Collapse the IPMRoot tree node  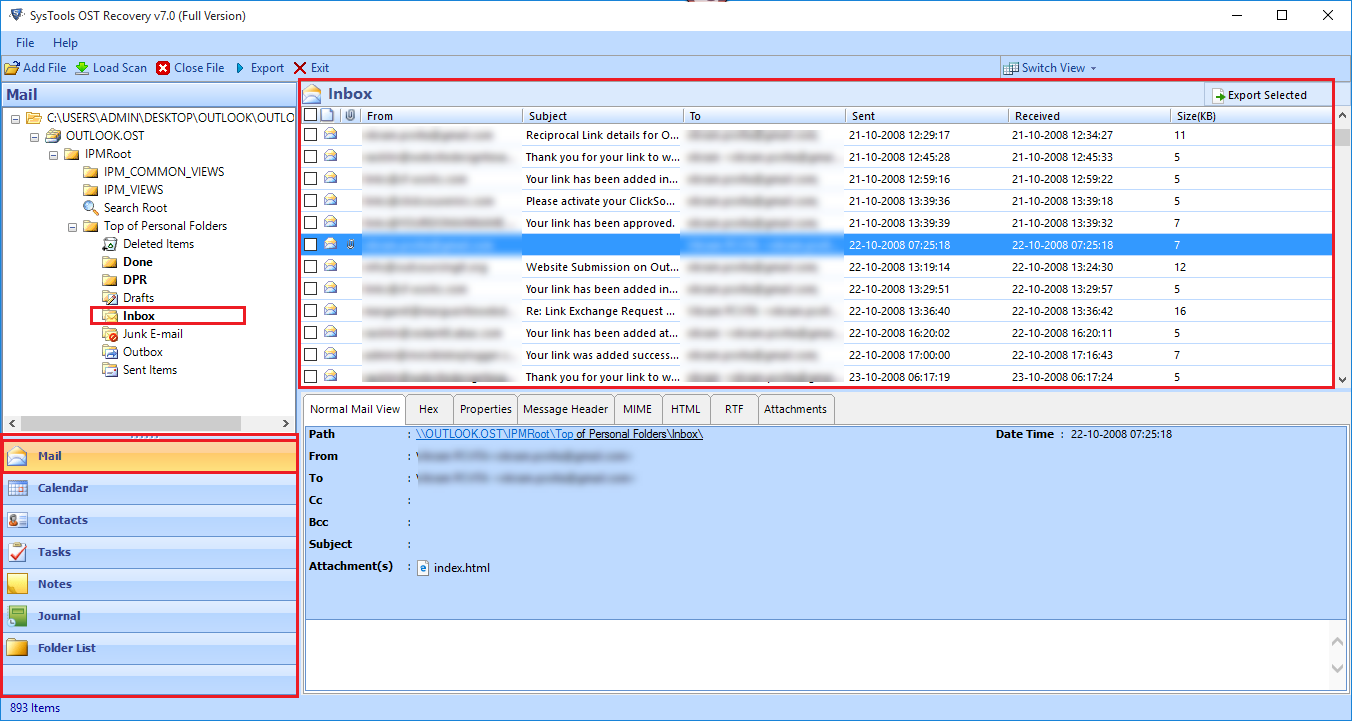point(53,154)
